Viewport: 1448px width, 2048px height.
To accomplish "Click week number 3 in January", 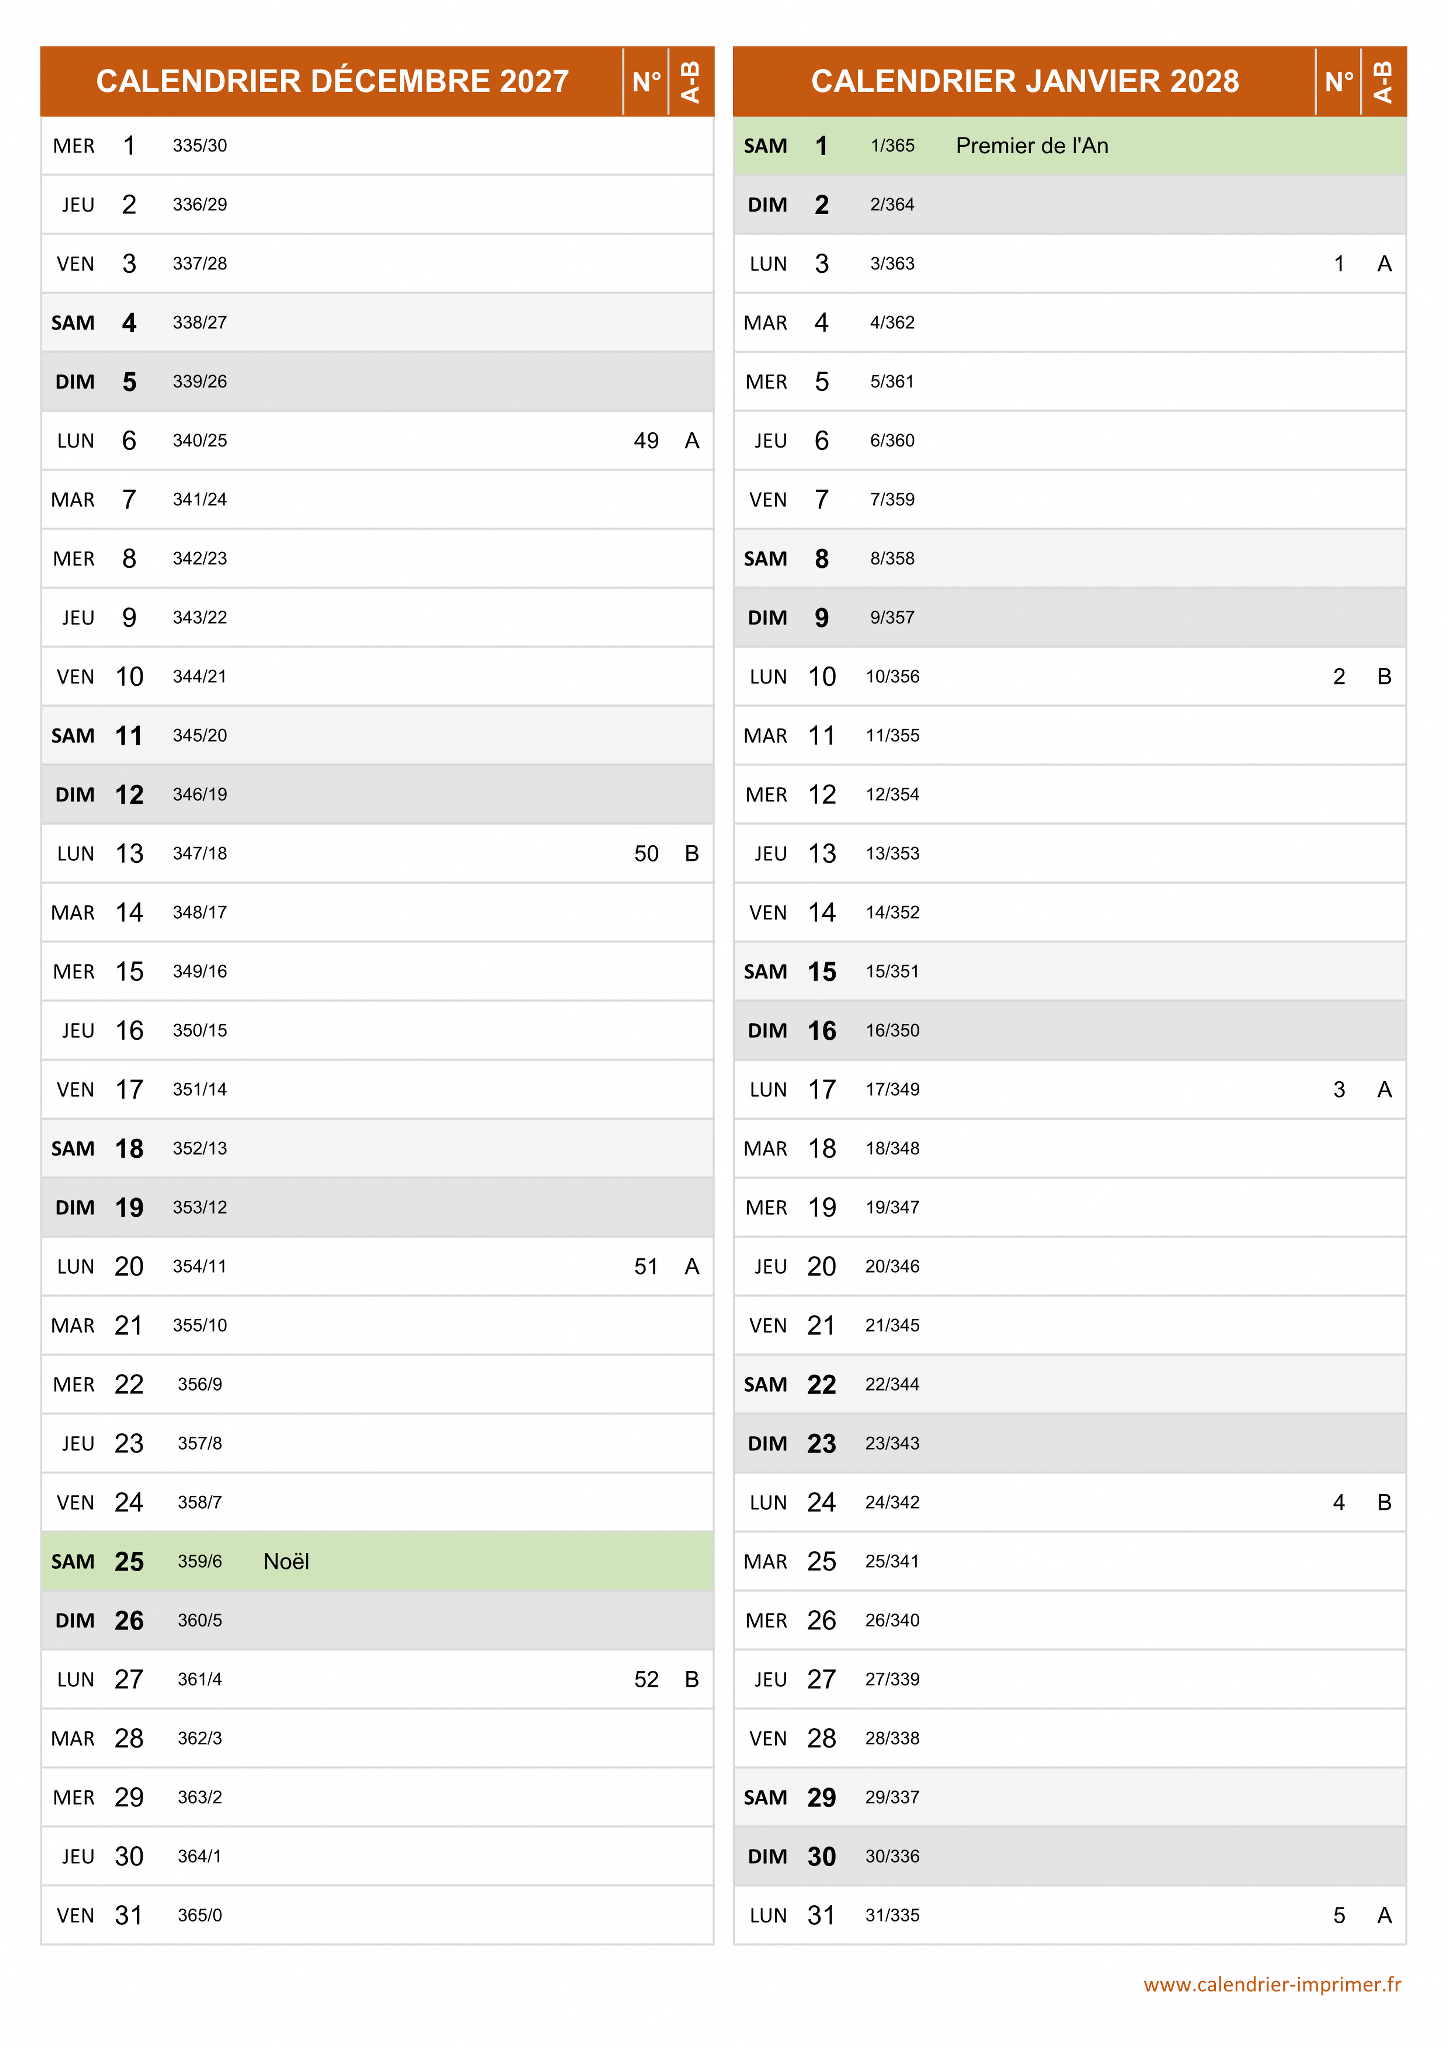I will tap(1339, 1090).
